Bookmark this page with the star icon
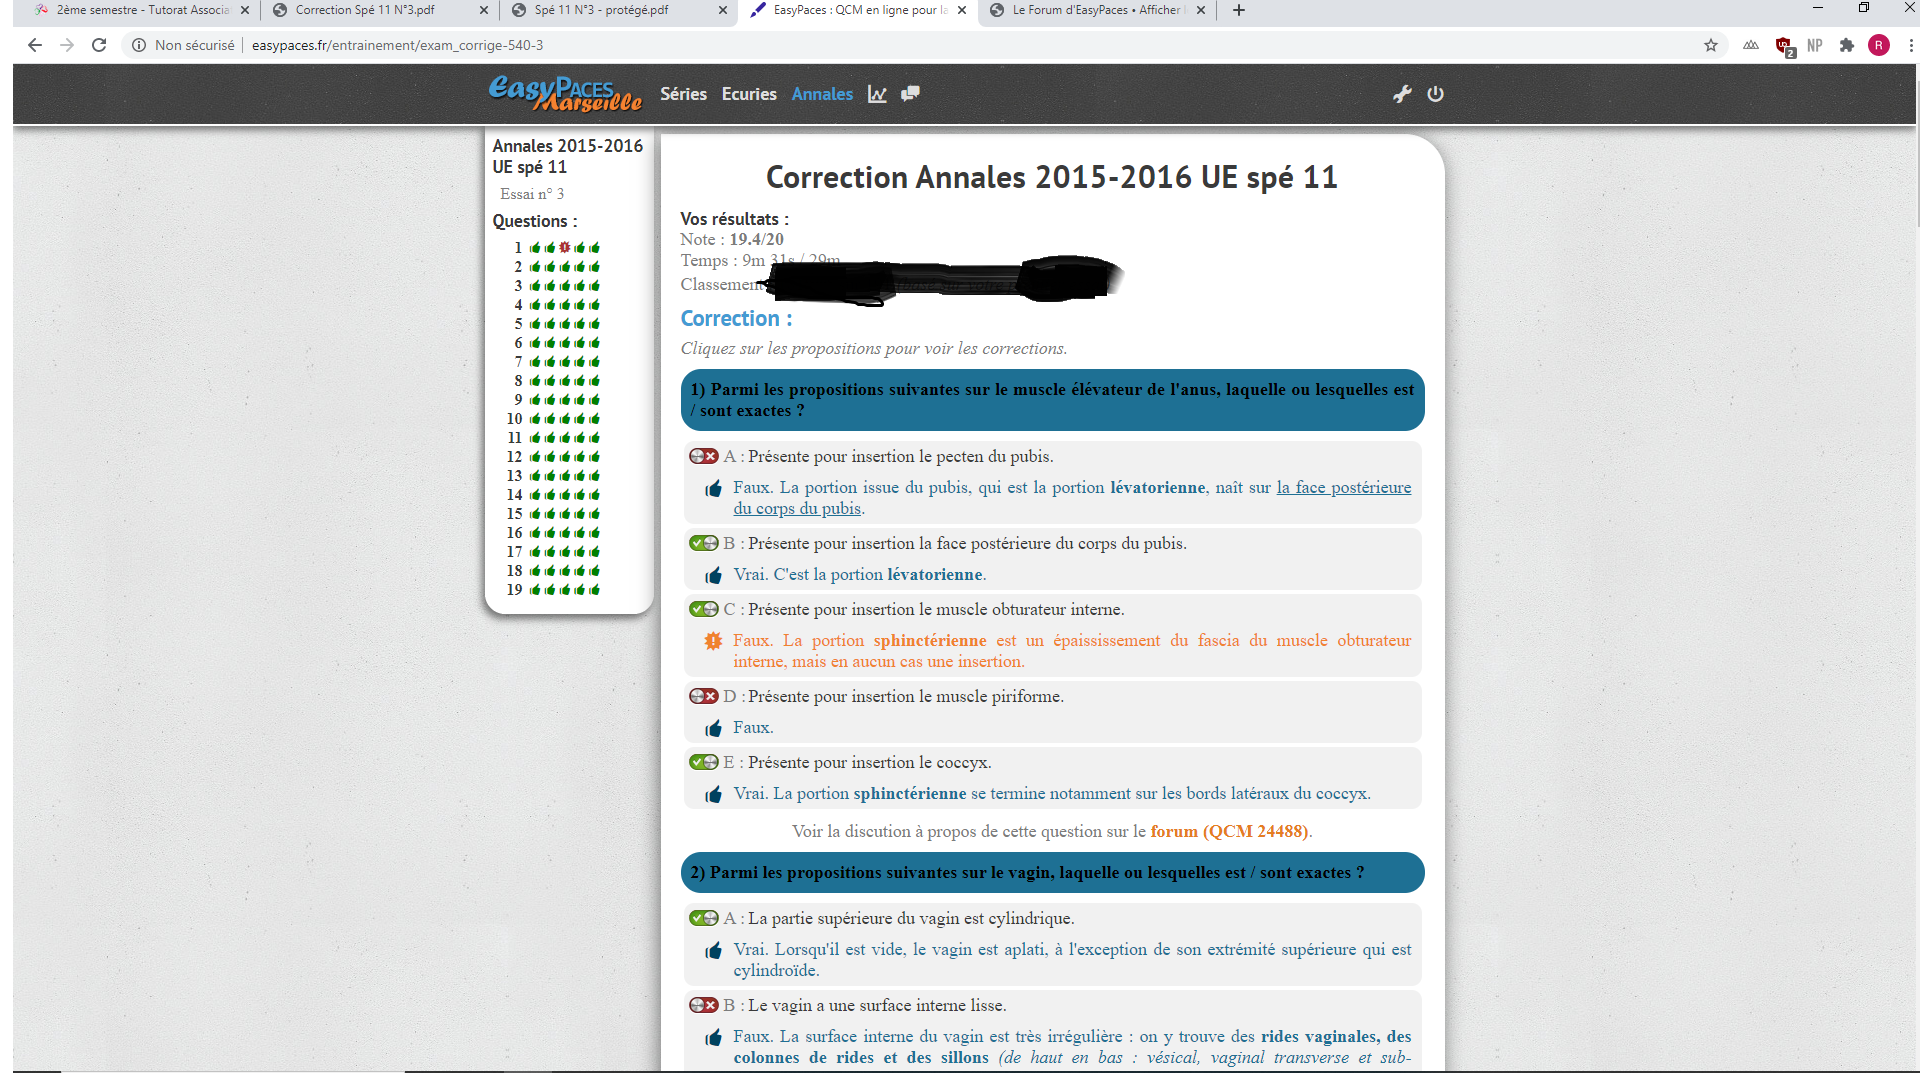The width and height of the screenshot is (1920, 1080). (x=1711, y=45)
